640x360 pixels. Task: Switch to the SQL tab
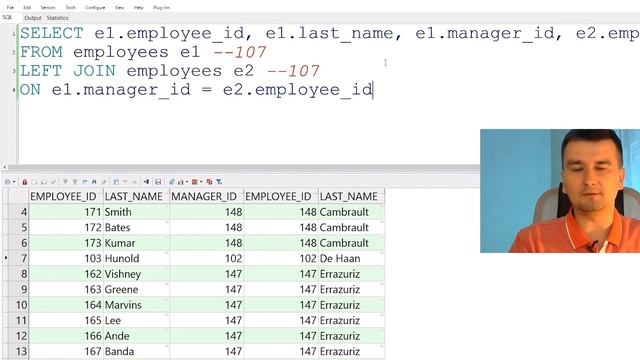[x=7, y=18]
